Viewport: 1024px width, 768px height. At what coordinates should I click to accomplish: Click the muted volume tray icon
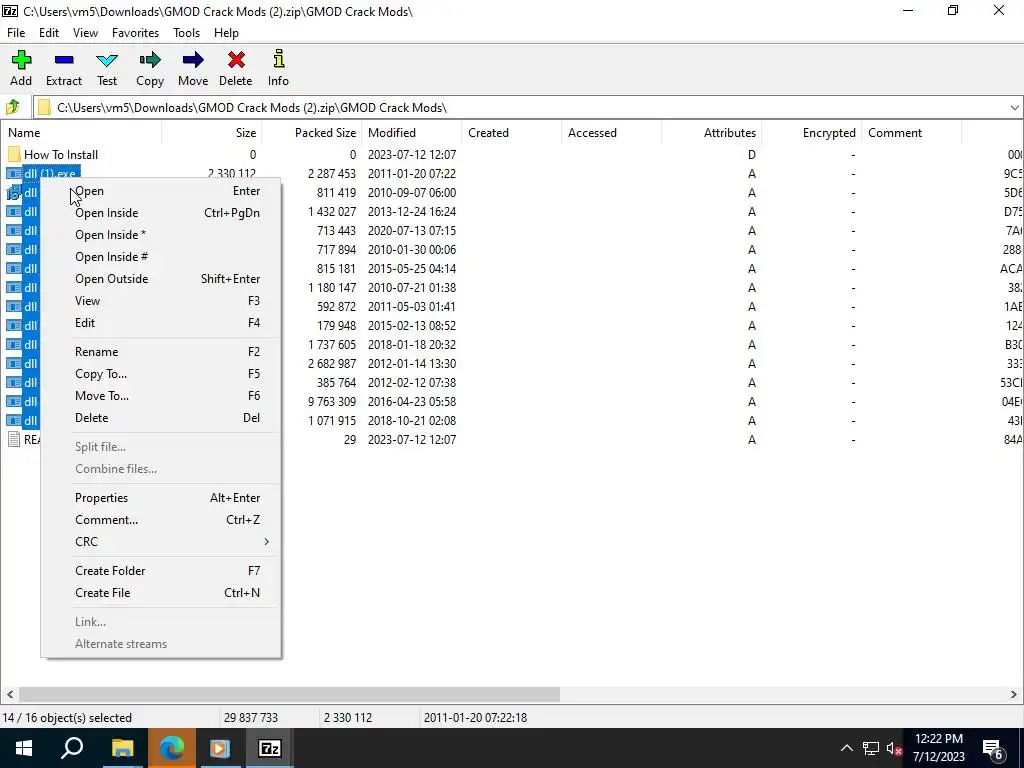click(894, 748)
